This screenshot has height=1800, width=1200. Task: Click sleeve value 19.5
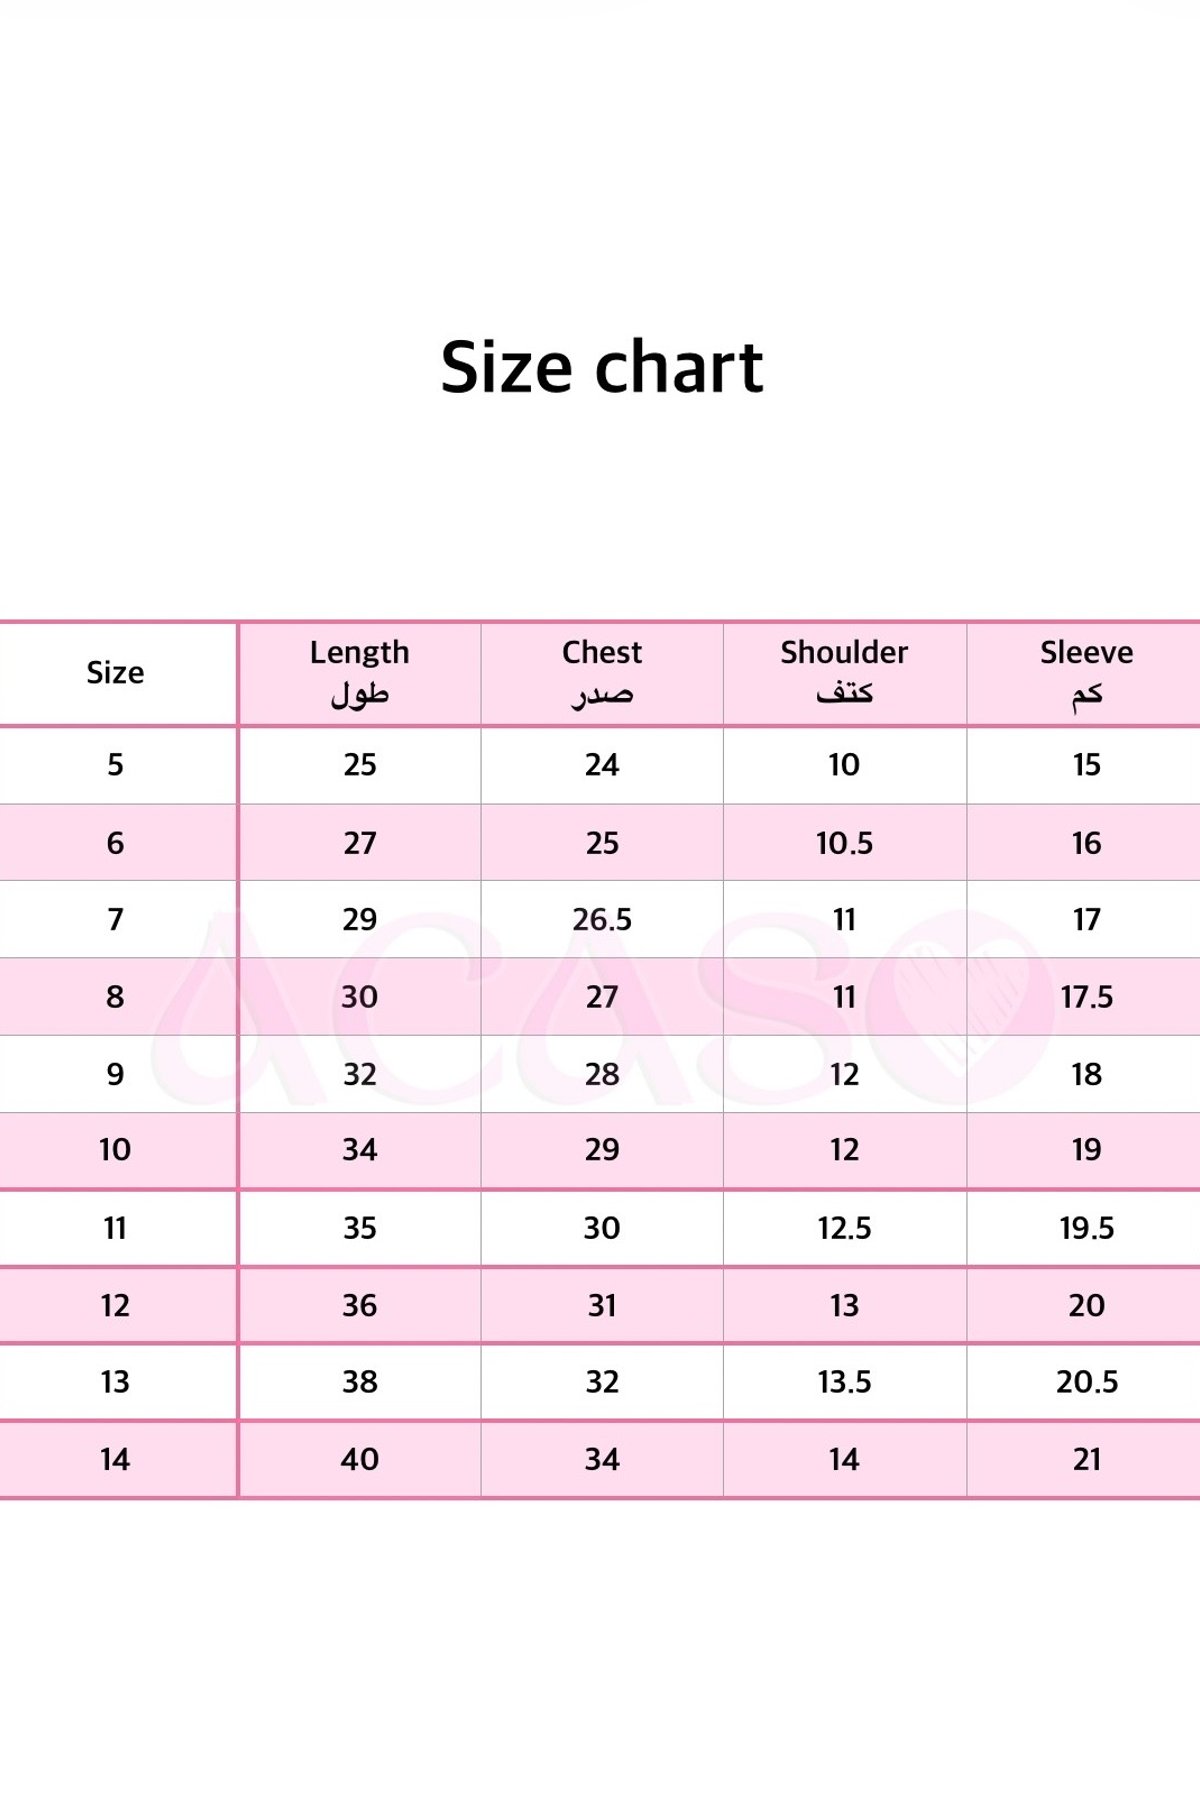[x=1087, y=1228]
